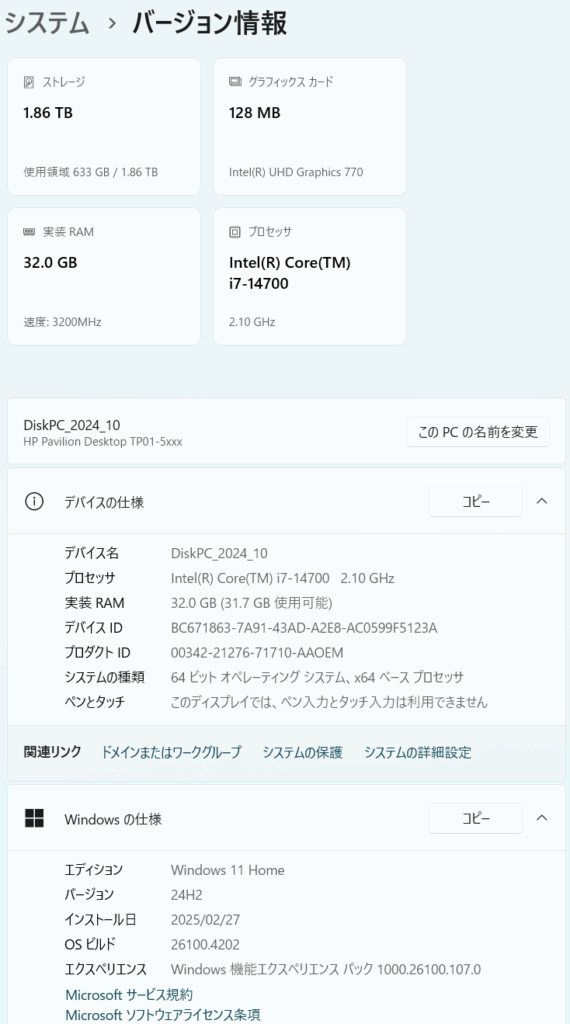Viewport: 570px width, 1024px height.
Task: Click the installed RAM icon
Action: pyautogui.click(x=29, y=232)
